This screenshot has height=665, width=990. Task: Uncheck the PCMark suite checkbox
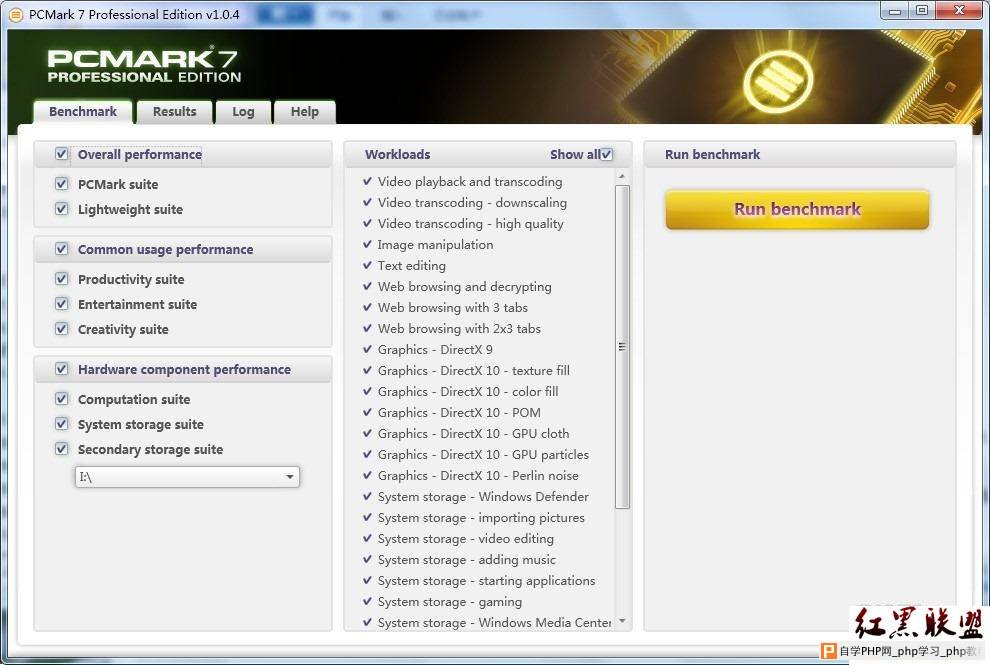coord(61,184)
